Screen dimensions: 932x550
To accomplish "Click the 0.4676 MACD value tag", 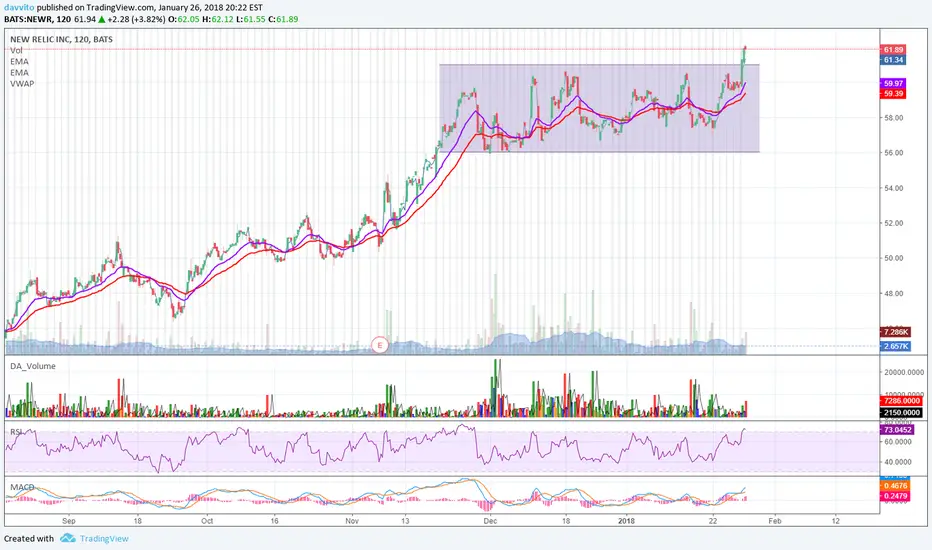I will click(x=895, y=486).
